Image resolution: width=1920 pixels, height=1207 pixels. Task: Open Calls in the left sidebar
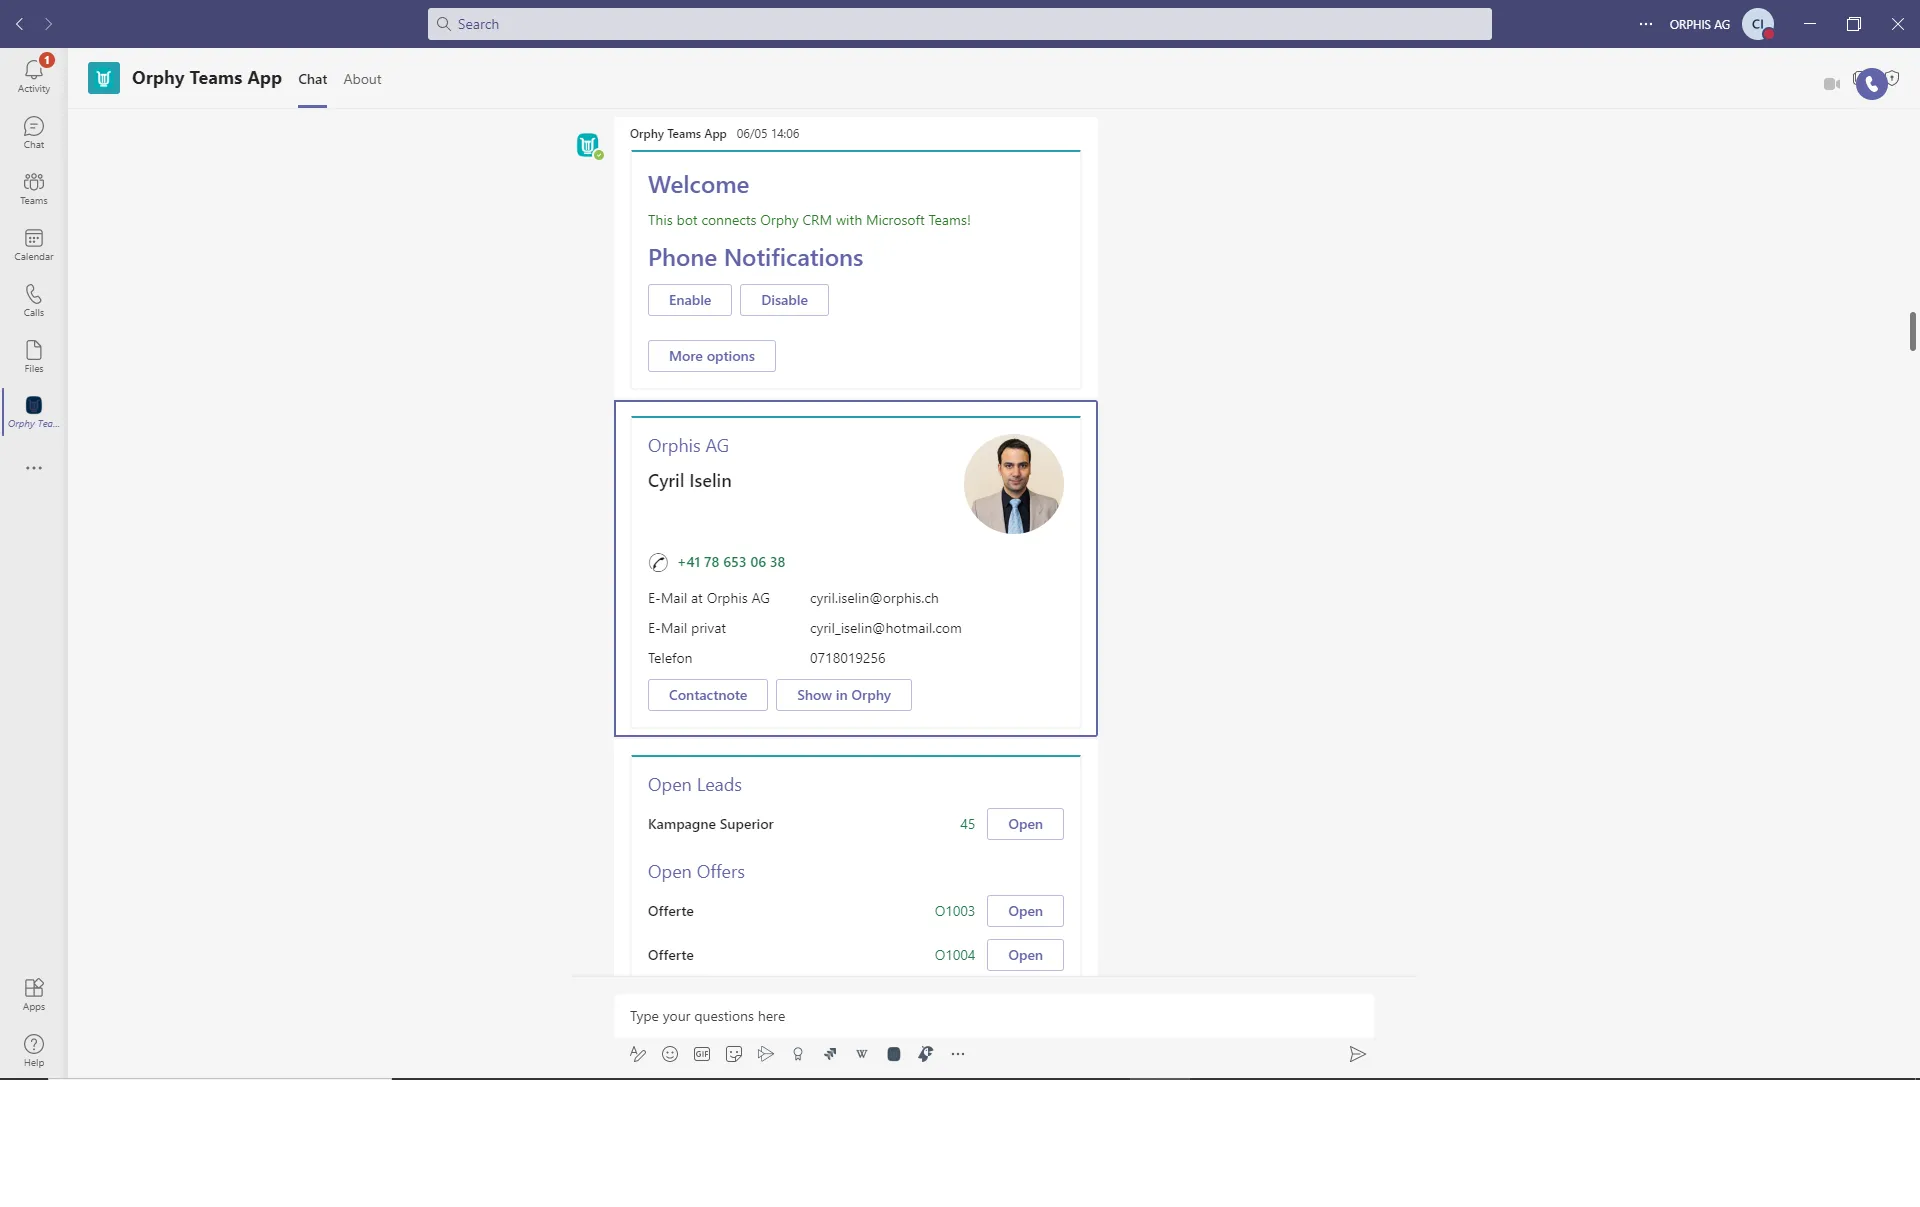(x=34, y=300)
